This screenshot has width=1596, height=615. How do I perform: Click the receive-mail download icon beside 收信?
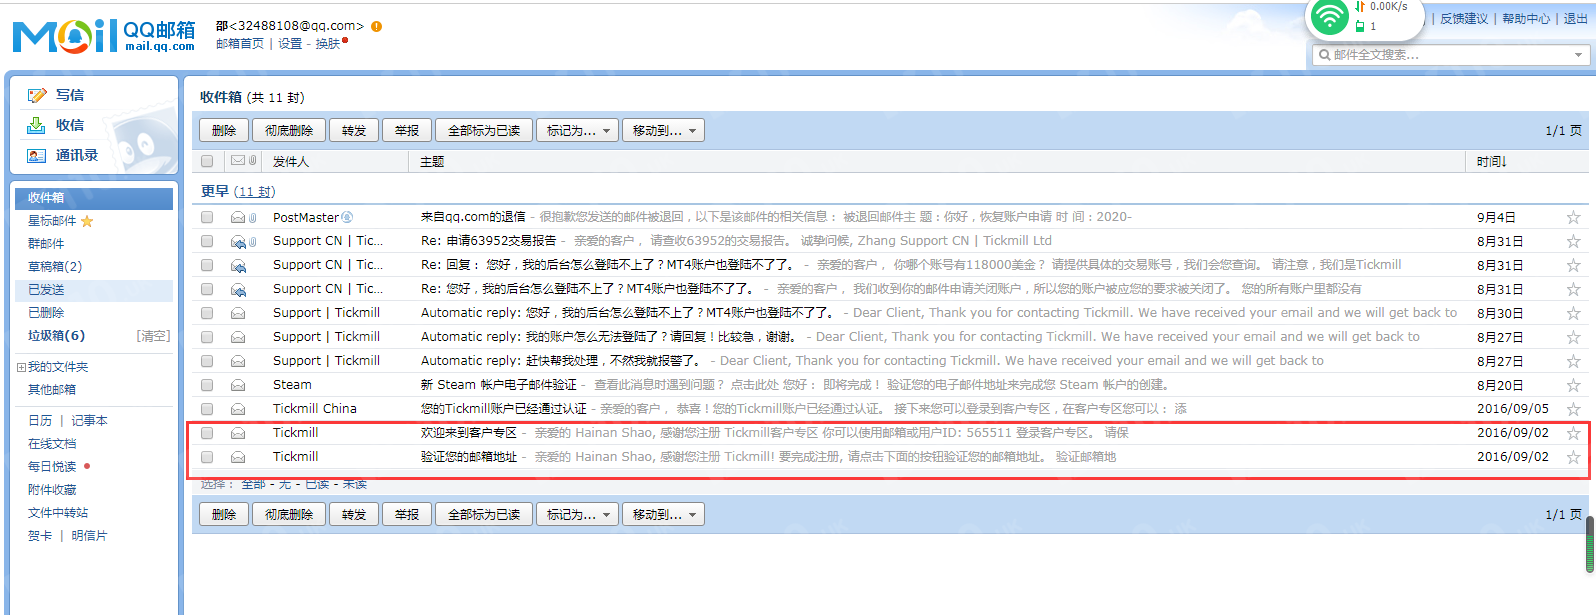[37, 125]
